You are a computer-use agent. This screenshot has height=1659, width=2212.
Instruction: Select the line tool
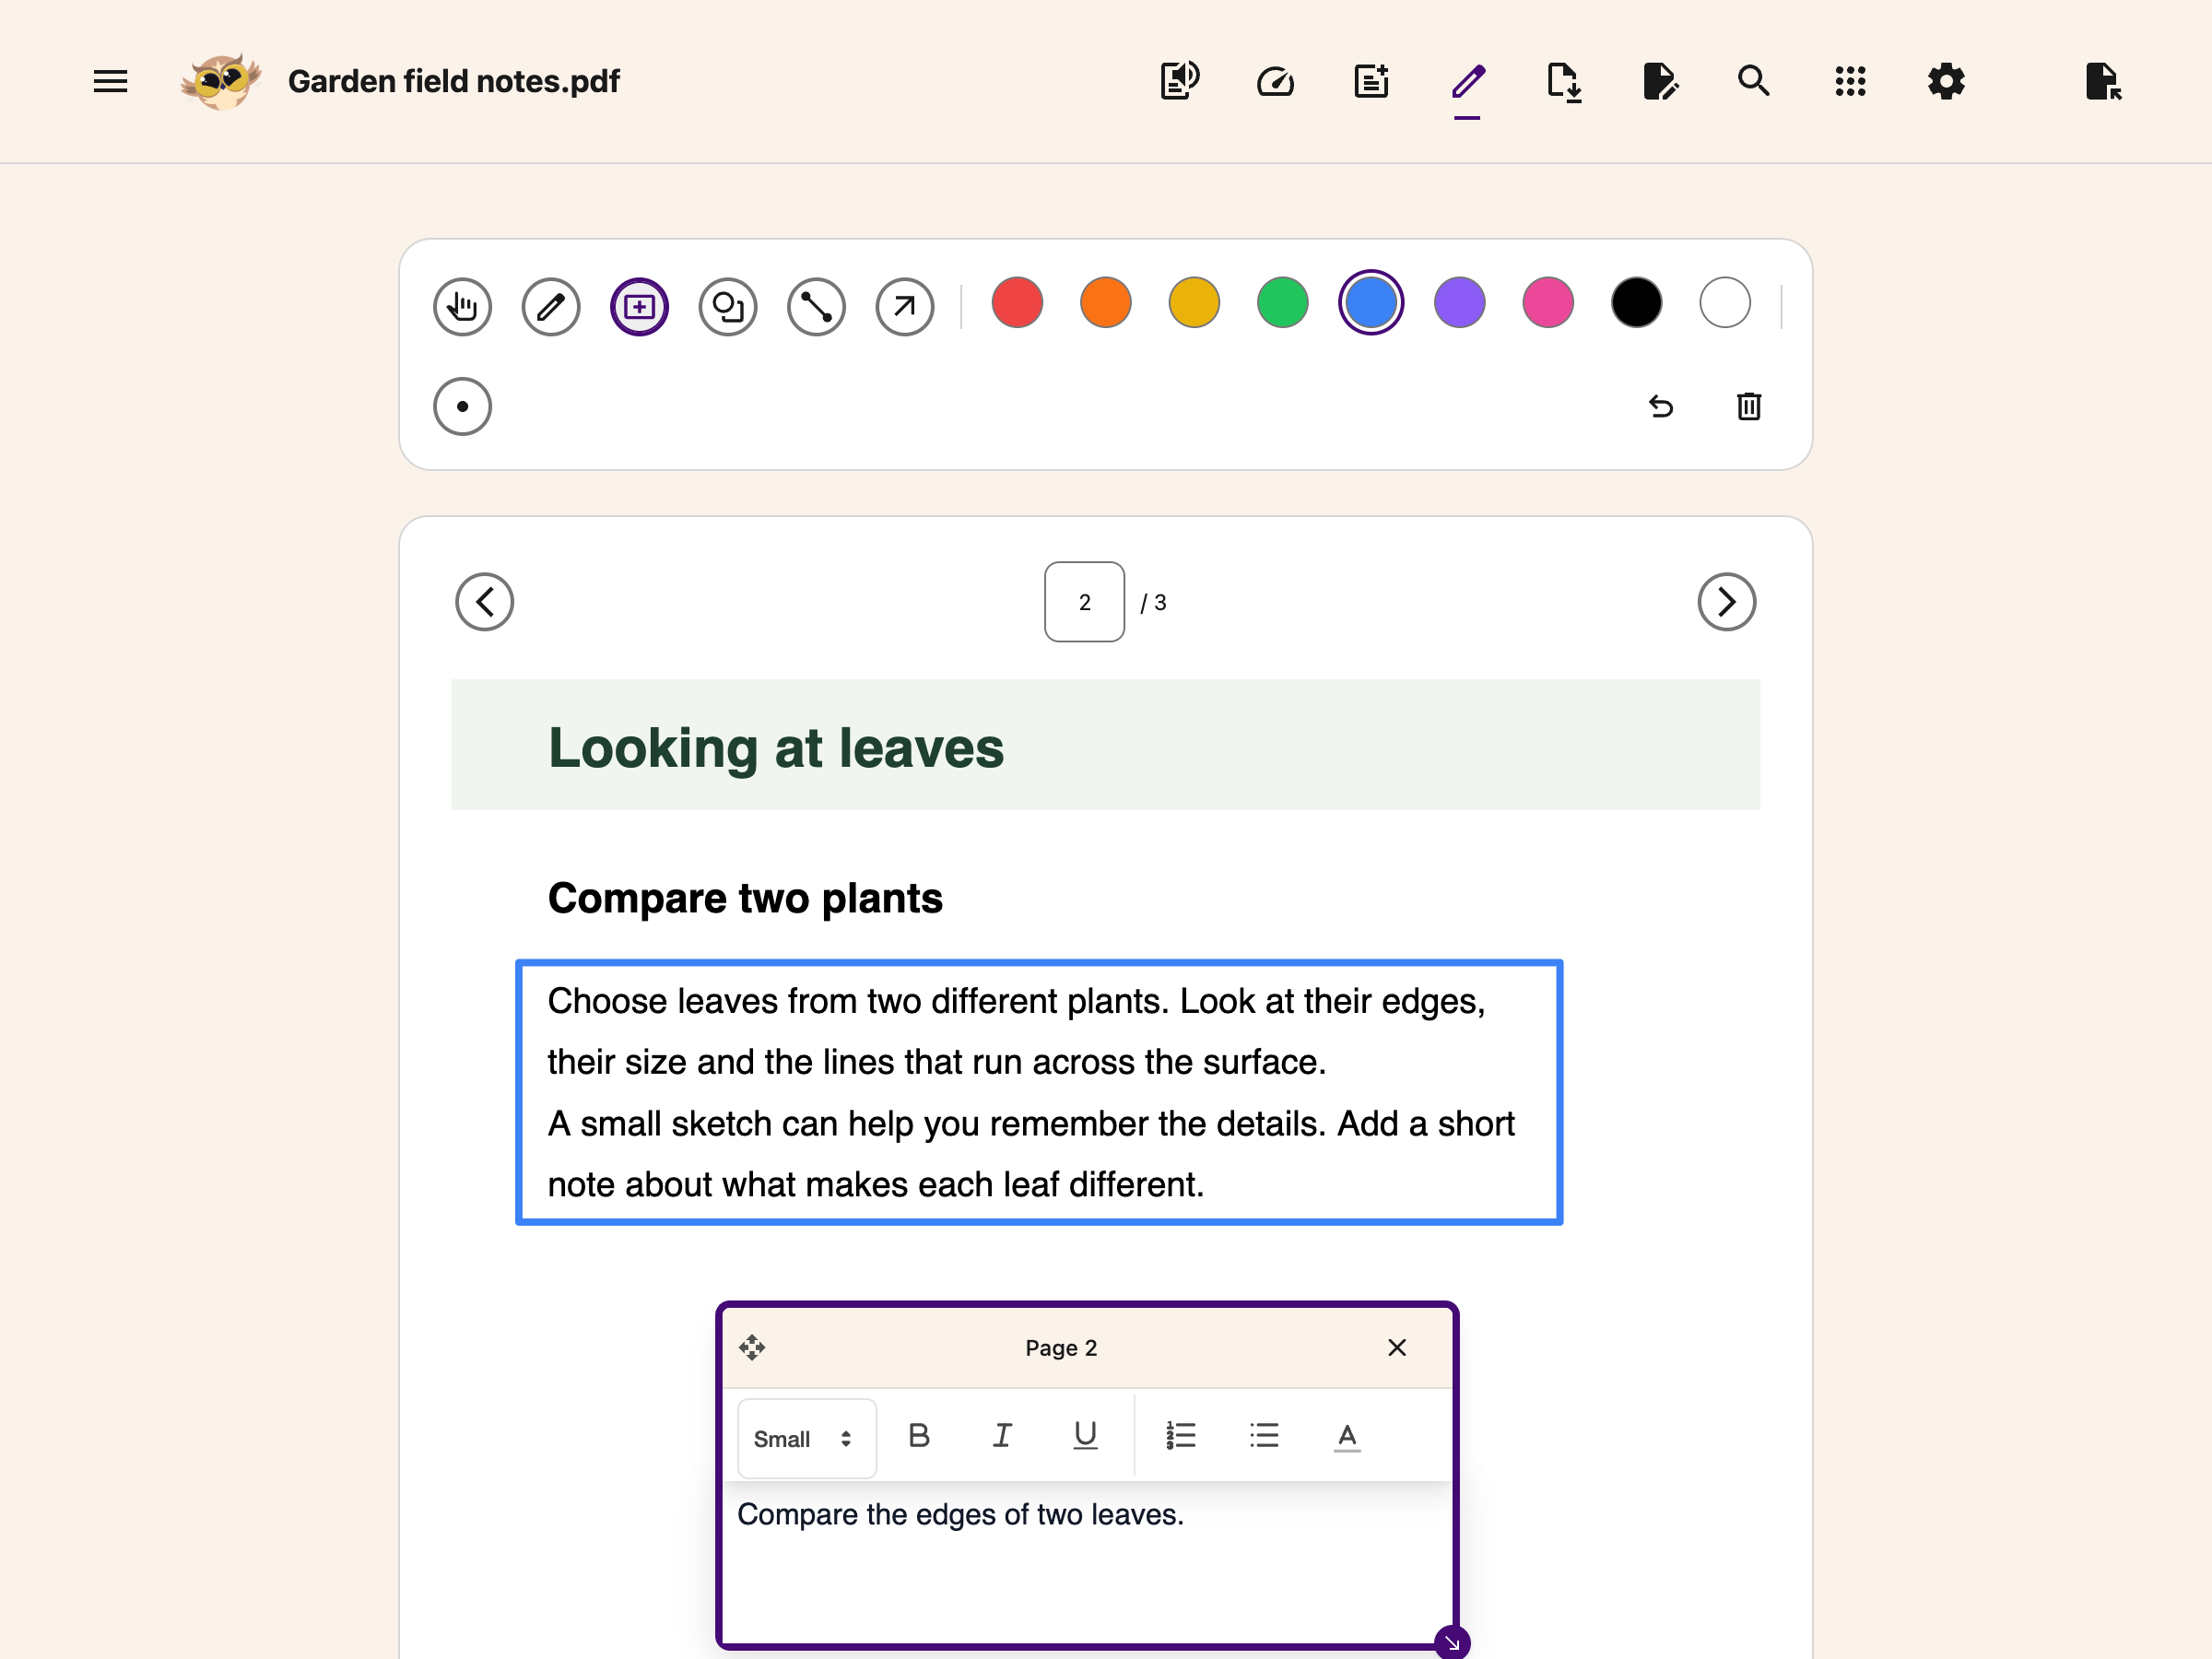[x=816, y=306]
